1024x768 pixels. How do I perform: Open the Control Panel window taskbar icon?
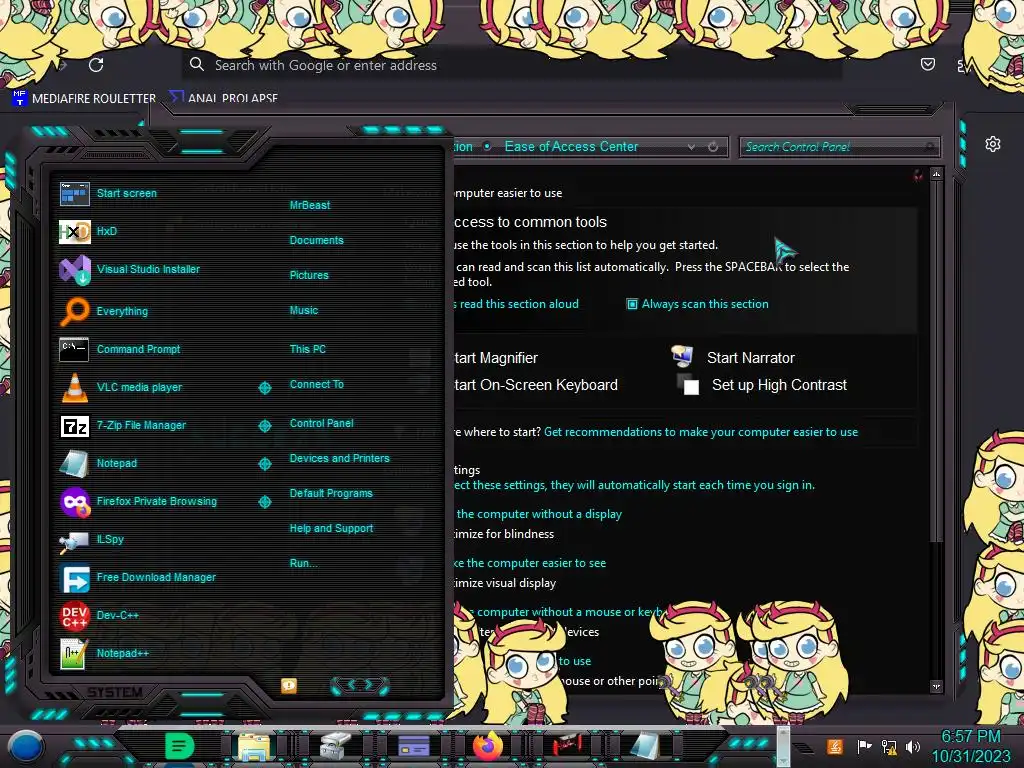tap(413, 746)
